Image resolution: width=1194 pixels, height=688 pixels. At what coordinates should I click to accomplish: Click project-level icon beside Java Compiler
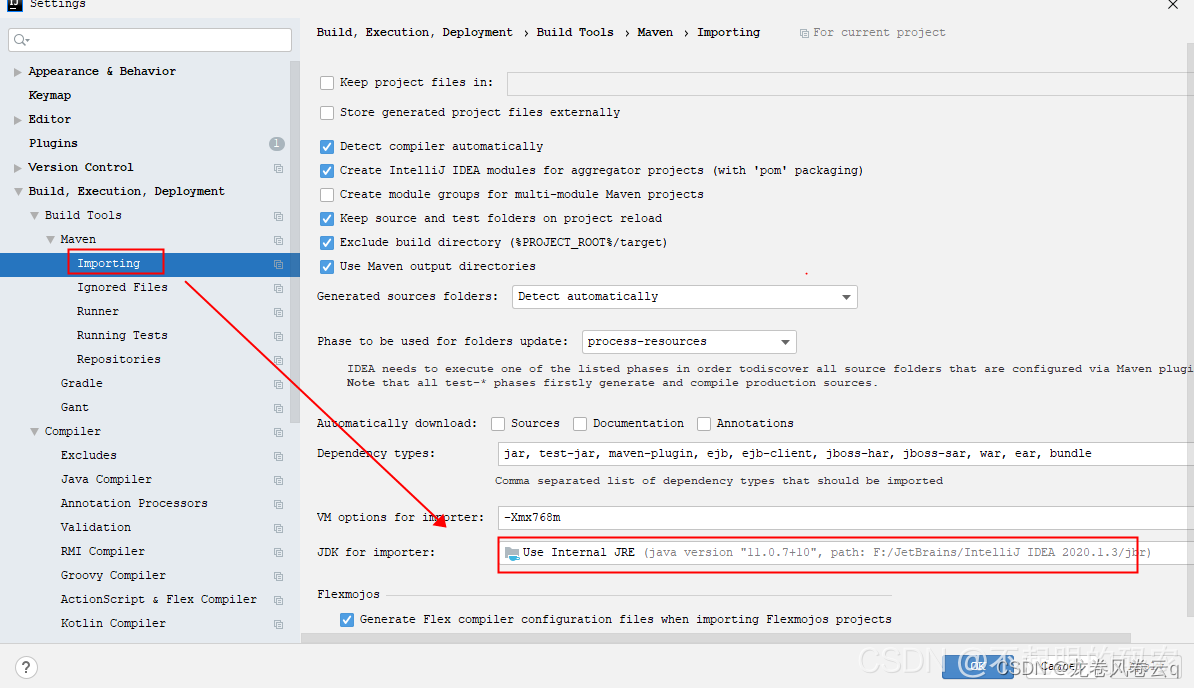coord(279,480)
